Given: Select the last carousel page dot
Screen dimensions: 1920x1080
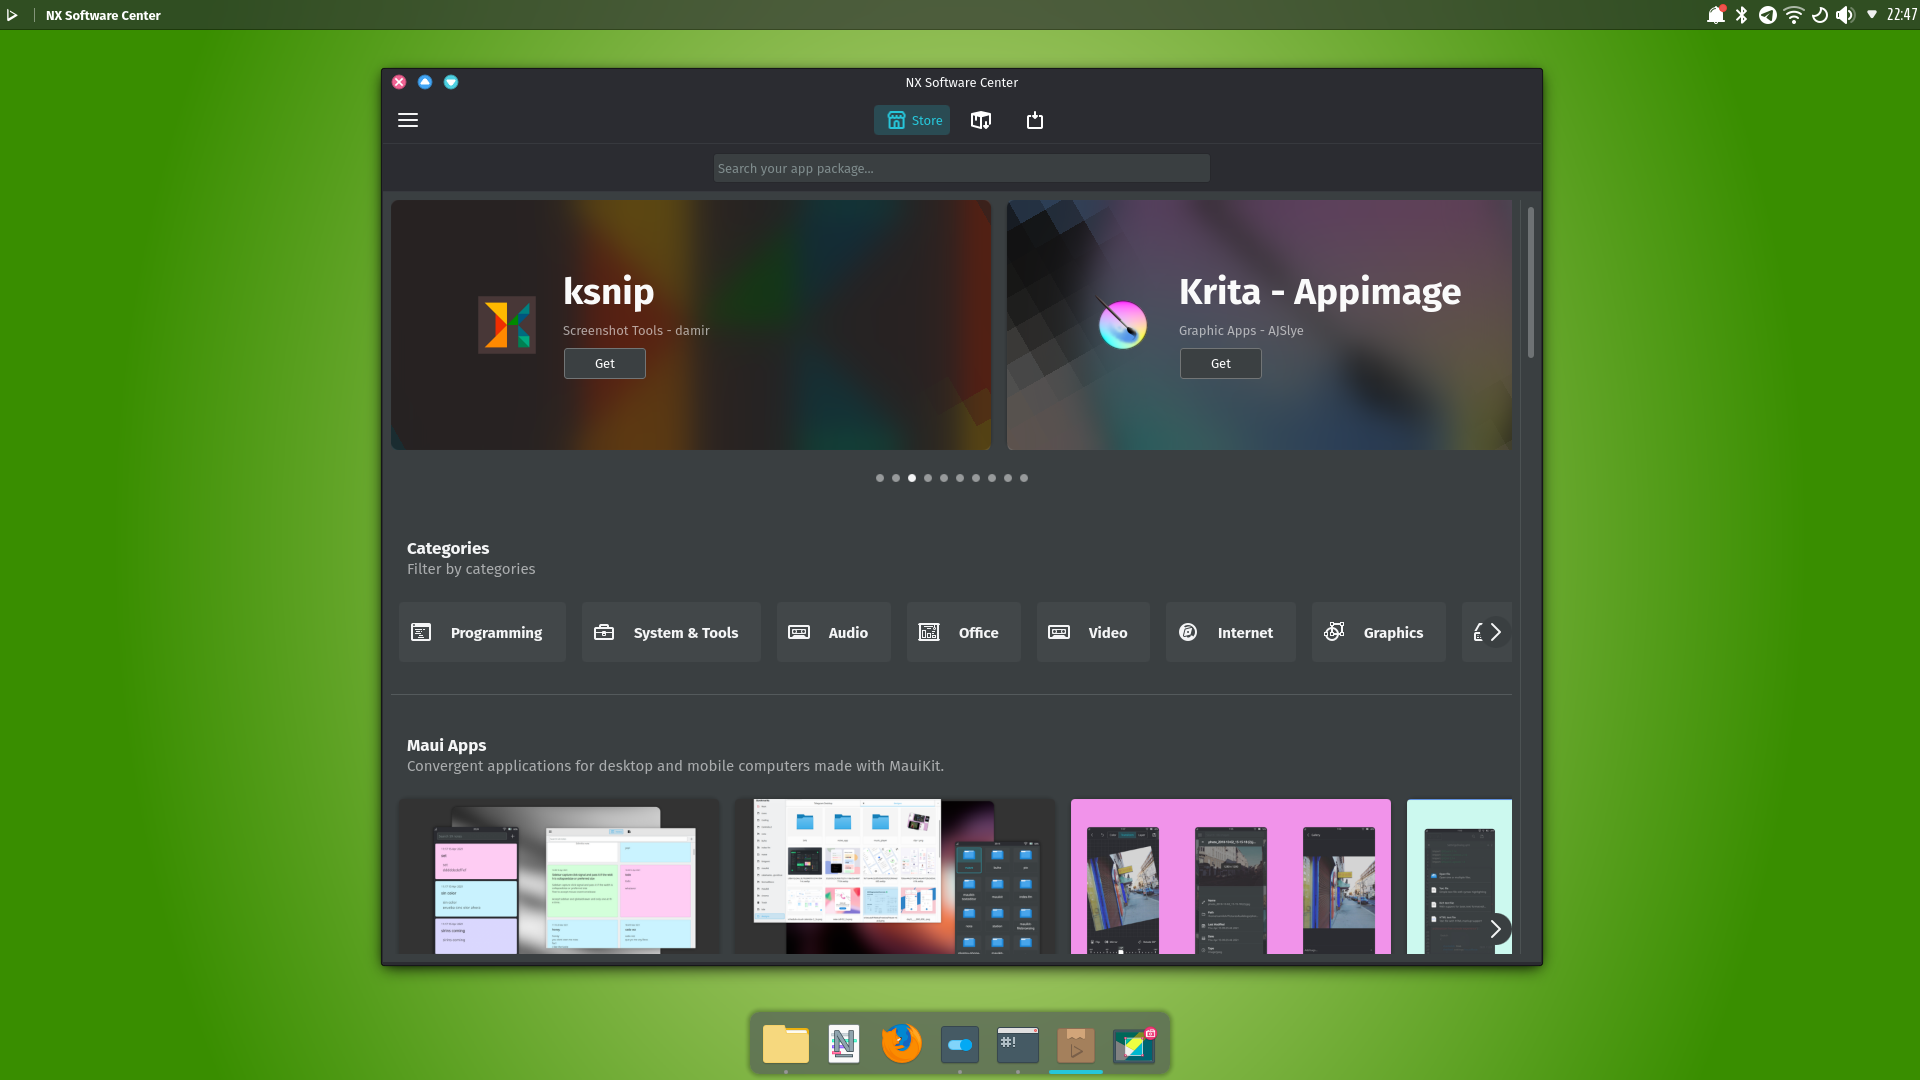Looking at the screenshot, I should click(1024, 478).
